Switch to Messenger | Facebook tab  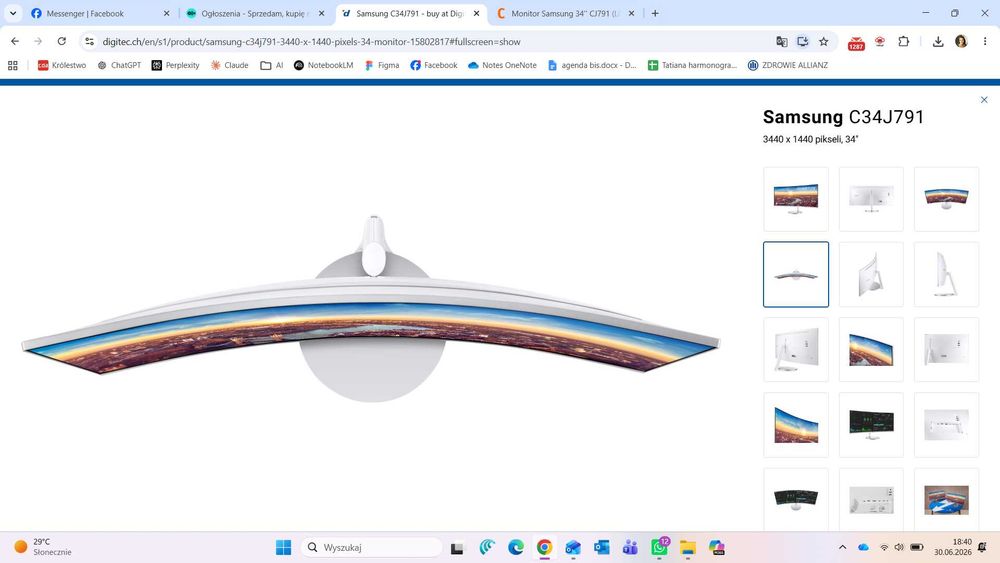[99, 13]
